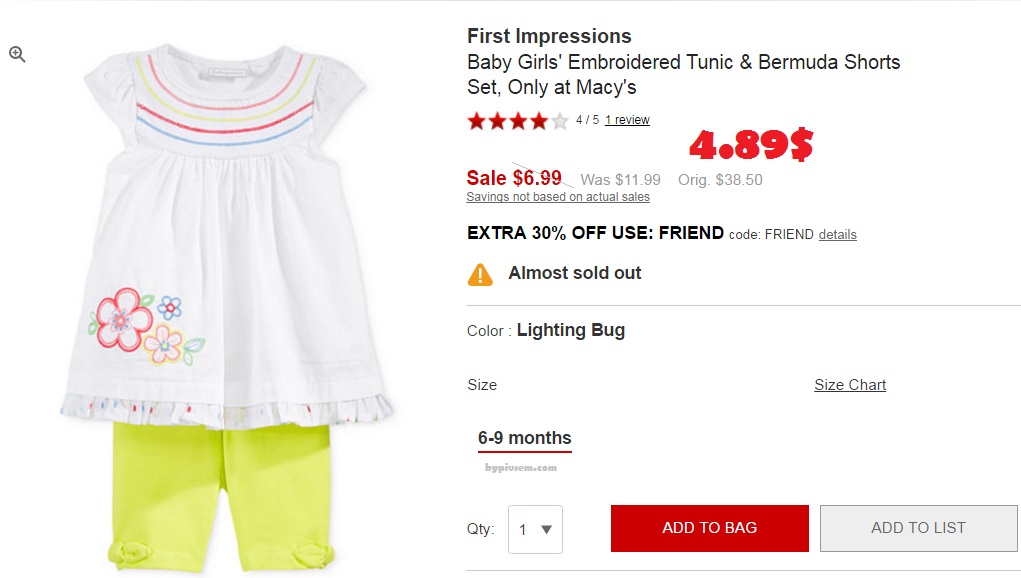Click the Sale $6.99 price
1021x578 pixels.
coord(514,178)
